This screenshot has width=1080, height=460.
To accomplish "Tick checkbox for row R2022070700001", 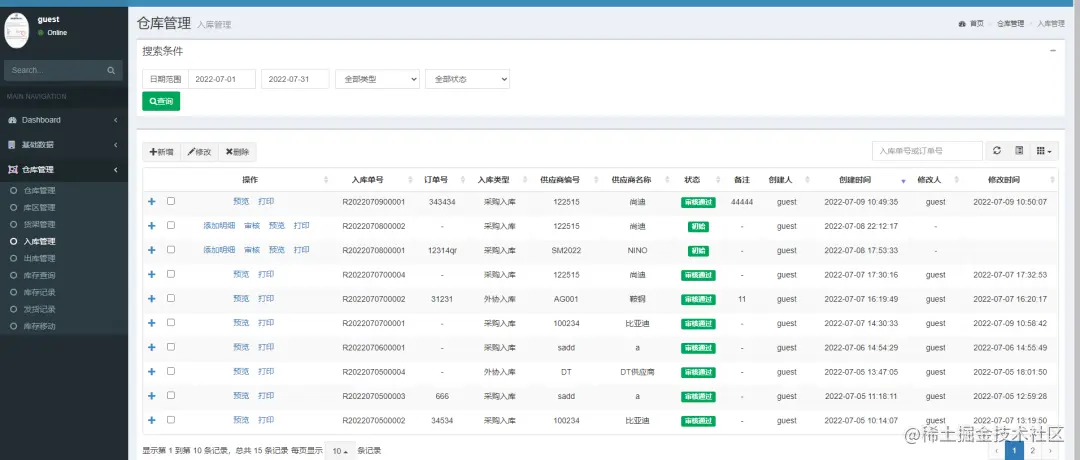I will 171,322.
